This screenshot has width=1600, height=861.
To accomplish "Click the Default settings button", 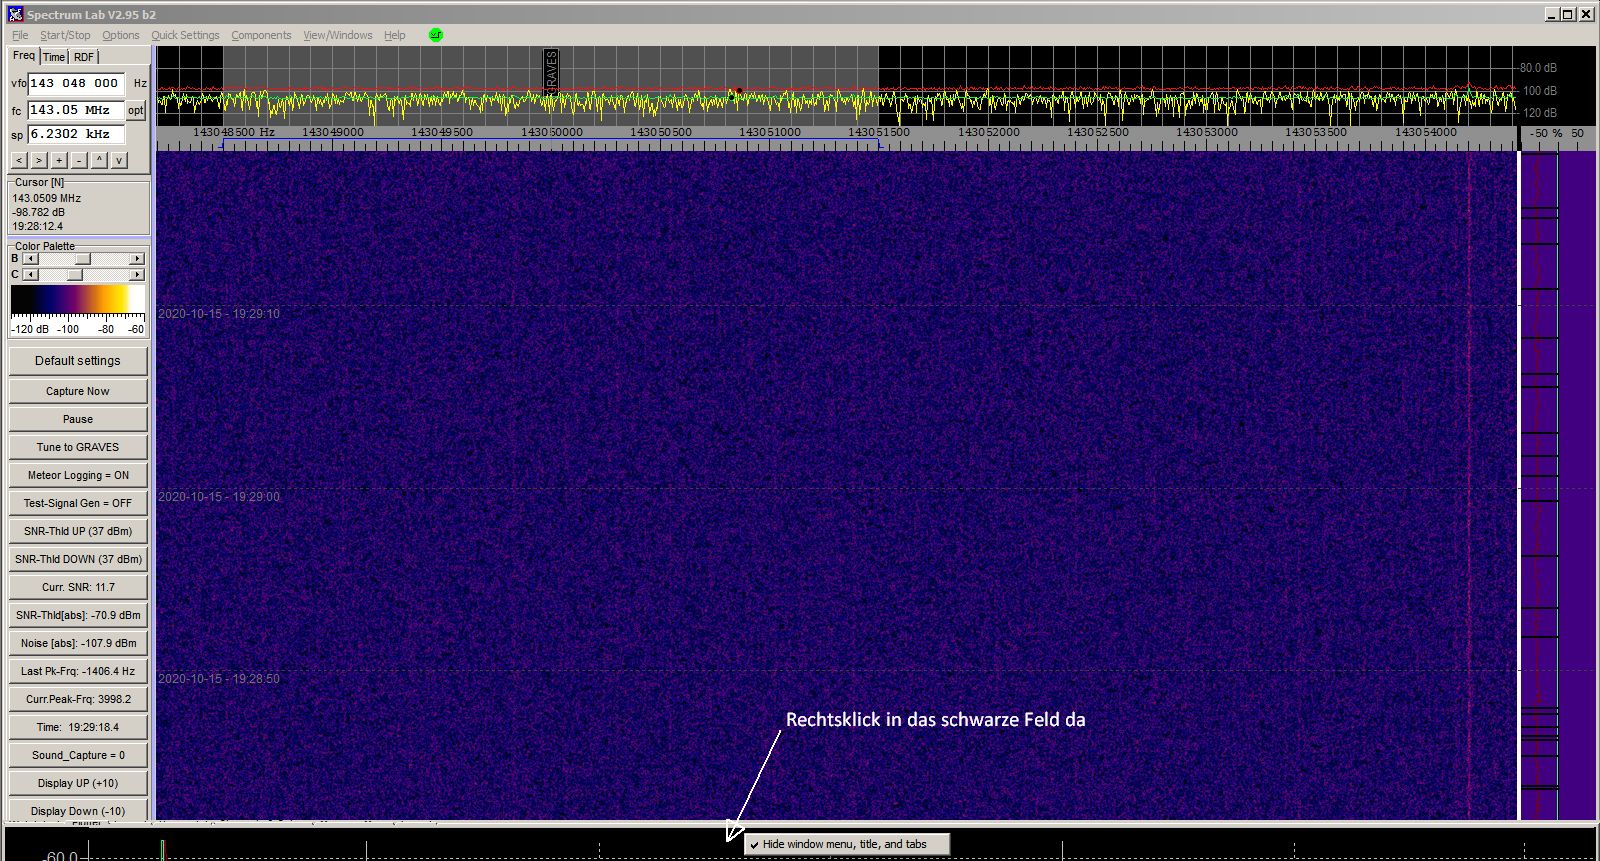I will point(78,361).
